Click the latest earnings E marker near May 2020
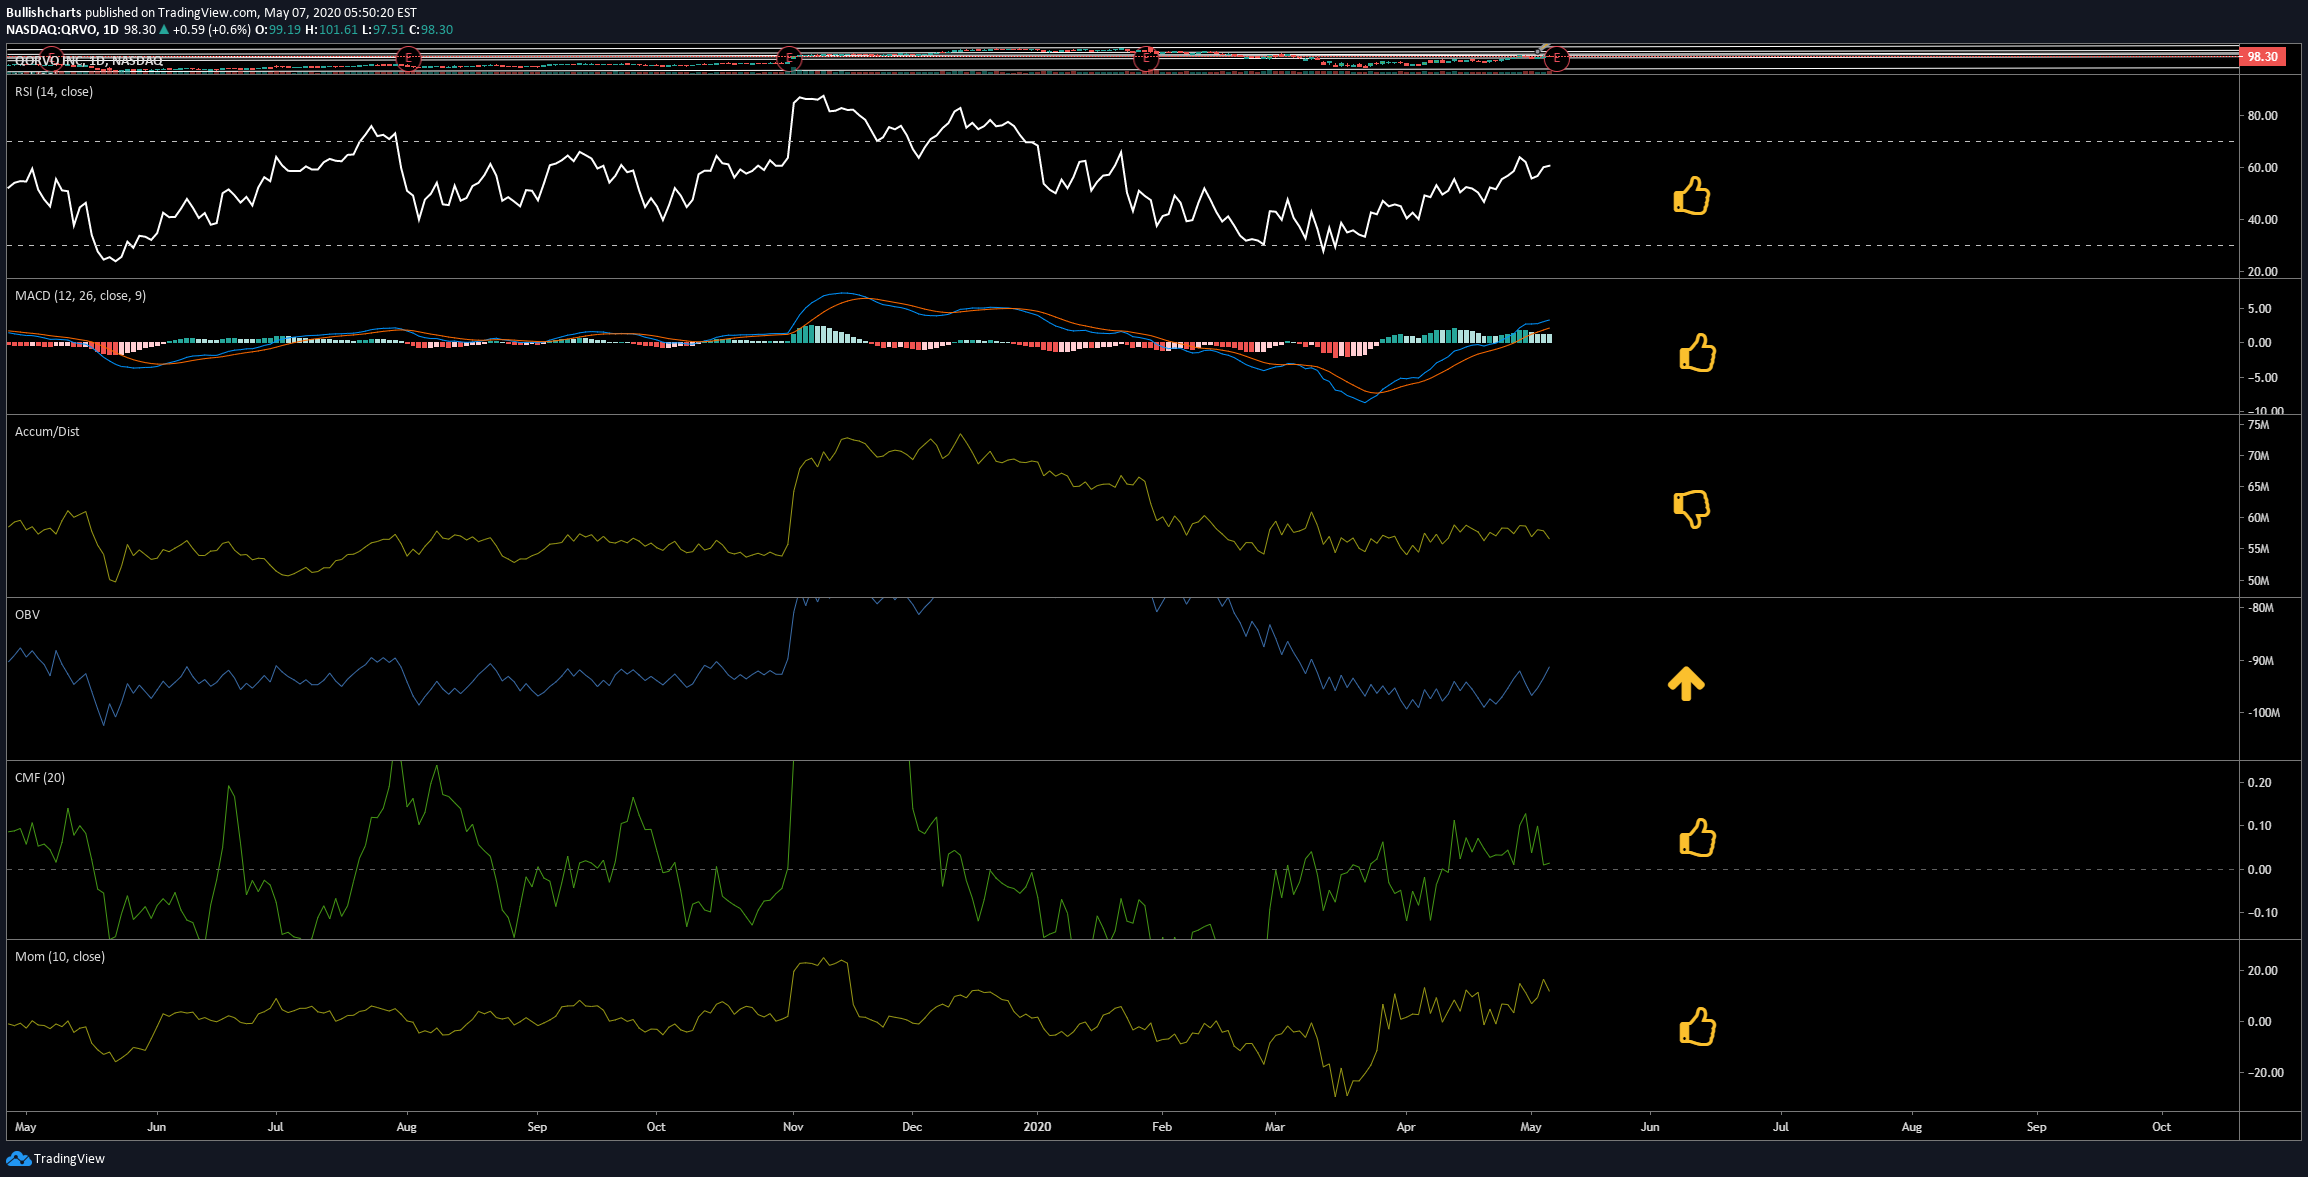Image resolution: width=2308 pixels, height=1177 pixels. [1556, 58]
